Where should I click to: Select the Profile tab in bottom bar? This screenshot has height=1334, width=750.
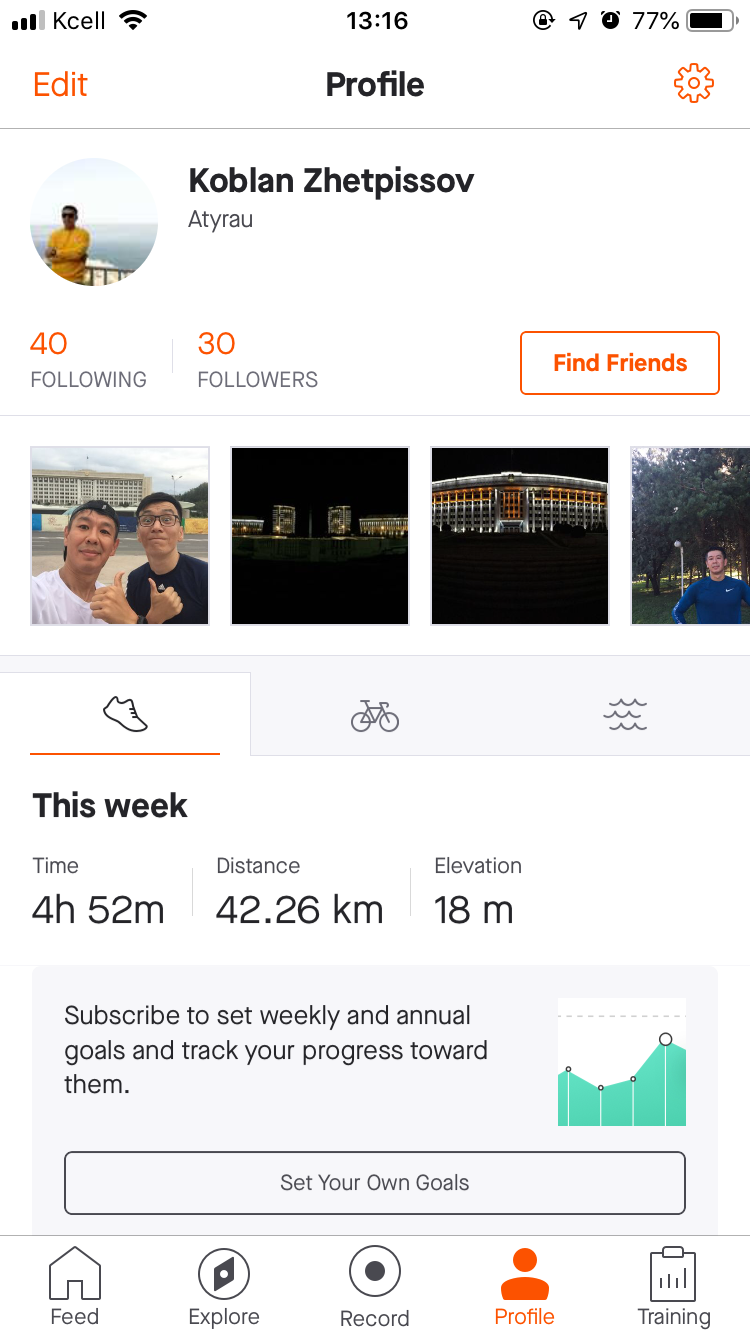point(524,1287)
